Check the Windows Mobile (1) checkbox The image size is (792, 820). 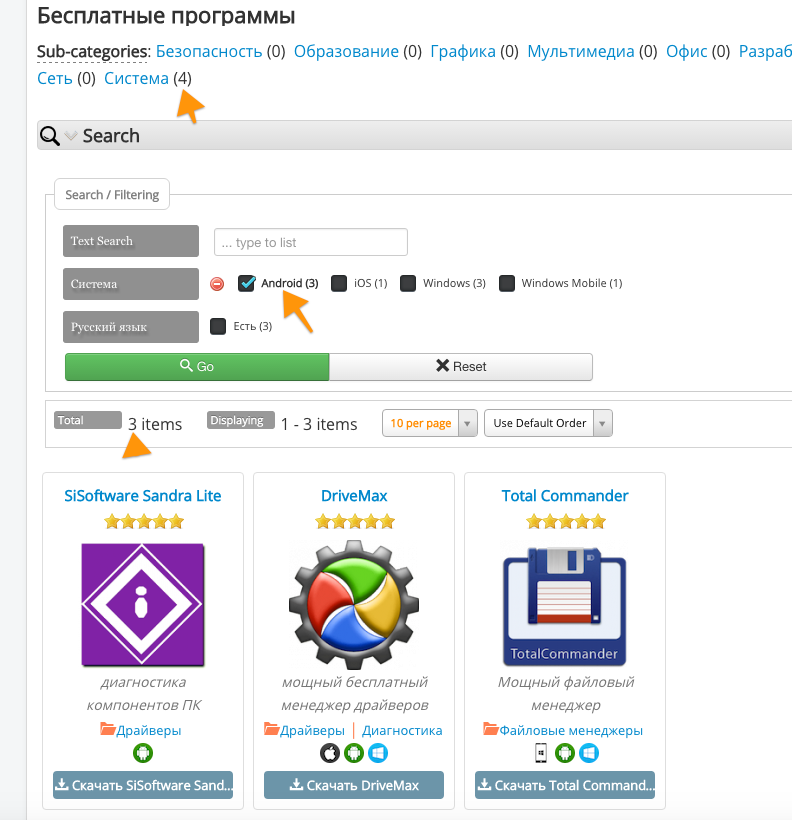point(506,283)
